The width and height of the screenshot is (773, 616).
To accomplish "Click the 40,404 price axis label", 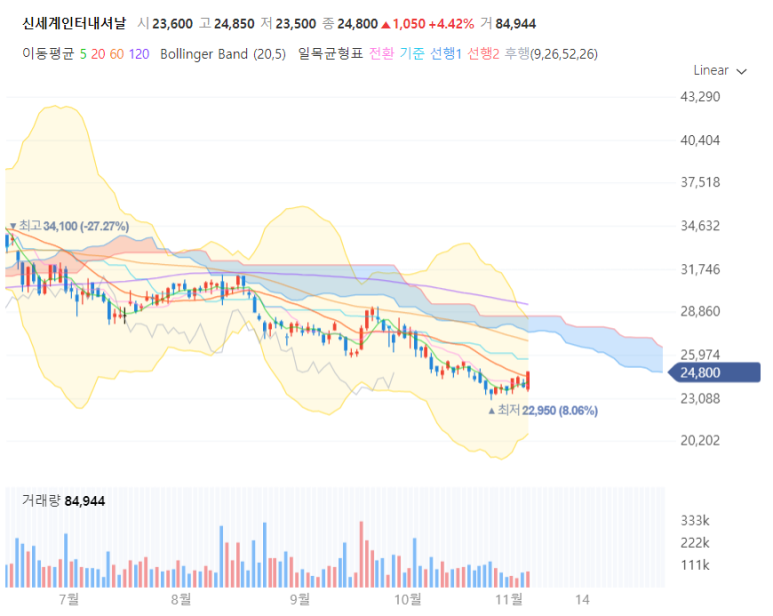I will coord(700,140).
